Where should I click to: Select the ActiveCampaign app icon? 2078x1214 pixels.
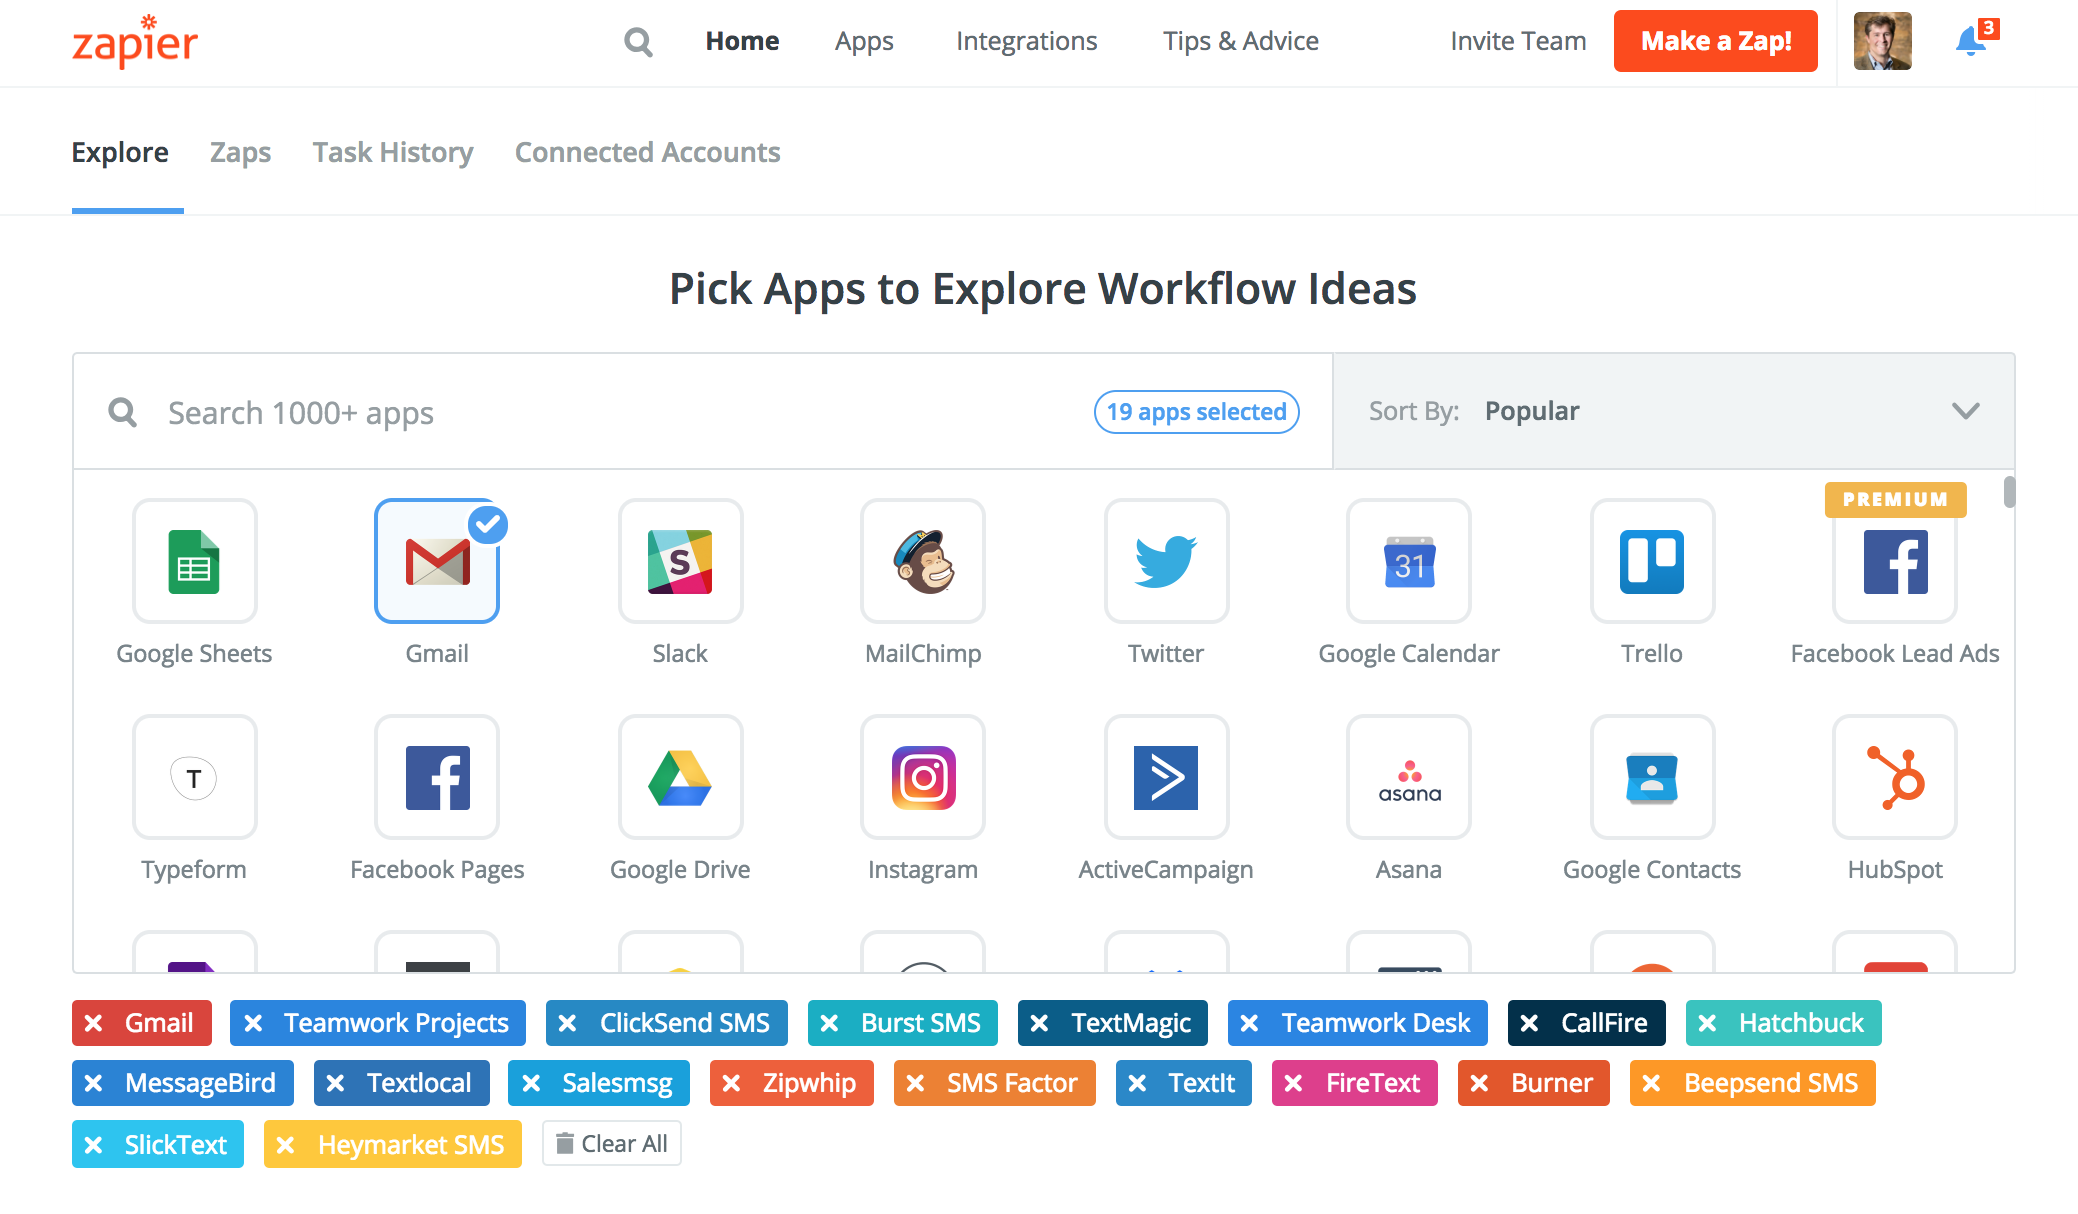click(1166, 779)
